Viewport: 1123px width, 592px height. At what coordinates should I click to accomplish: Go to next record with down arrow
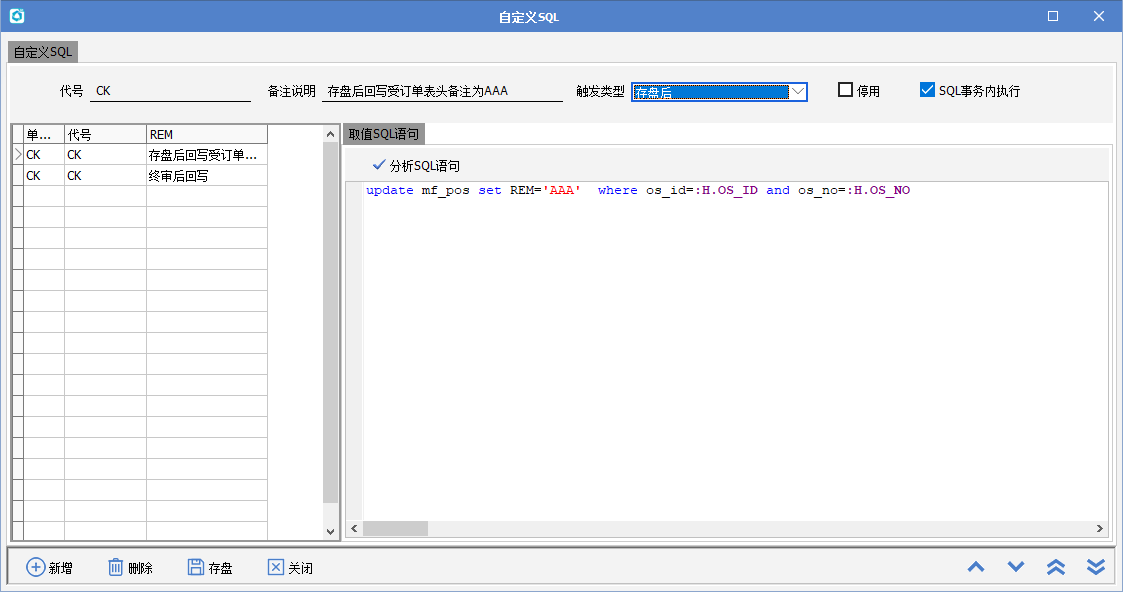pos(1016,567)
